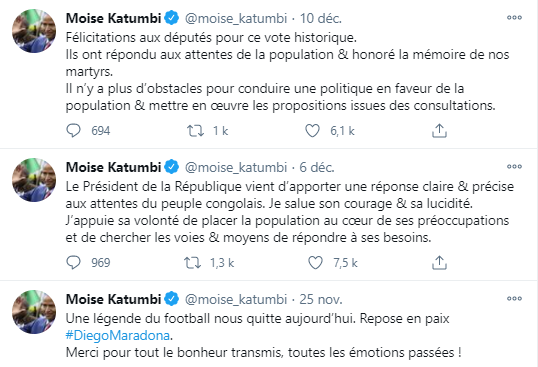Retweet the 6 déc. tweet with 1,3 k retweets

pyautogui.click(x=192, y=263)
